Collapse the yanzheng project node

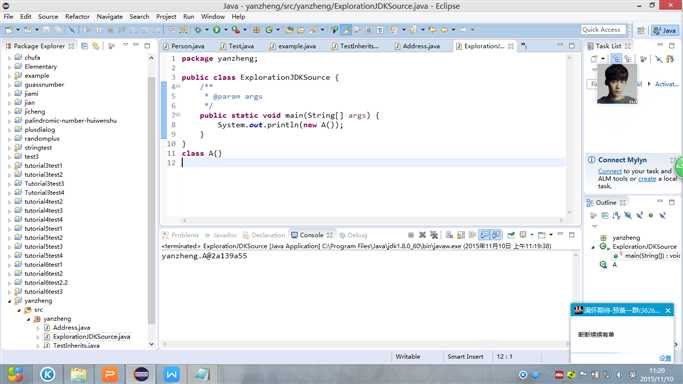(10, 301)
